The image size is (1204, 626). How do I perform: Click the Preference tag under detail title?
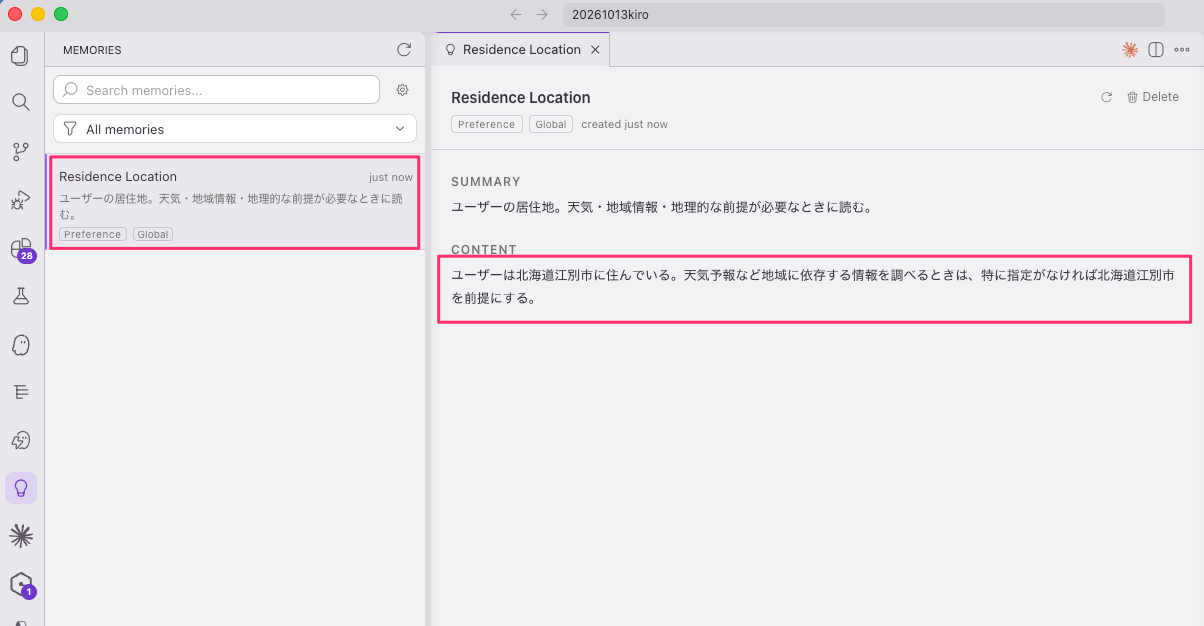pyautogui.click(x=487, y=124)
